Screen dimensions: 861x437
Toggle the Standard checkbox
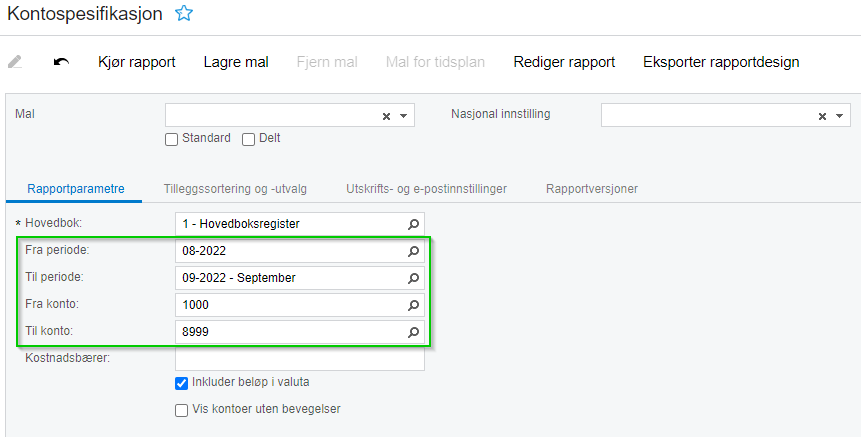coord(171,139)
